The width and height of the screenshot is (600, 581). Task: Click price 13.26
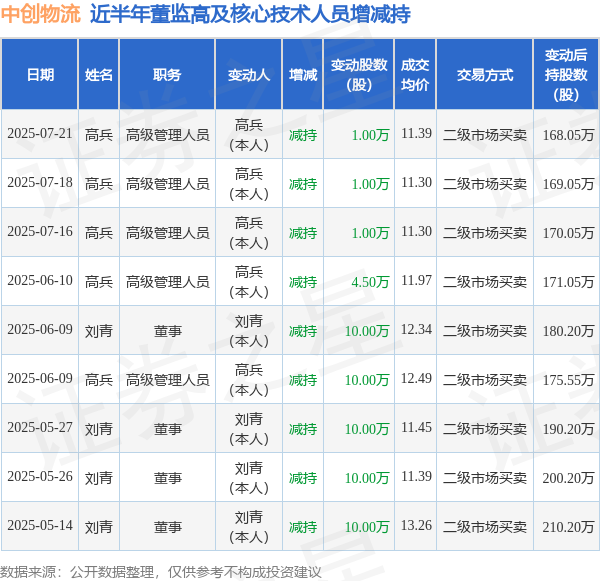(x=416, y=526)
